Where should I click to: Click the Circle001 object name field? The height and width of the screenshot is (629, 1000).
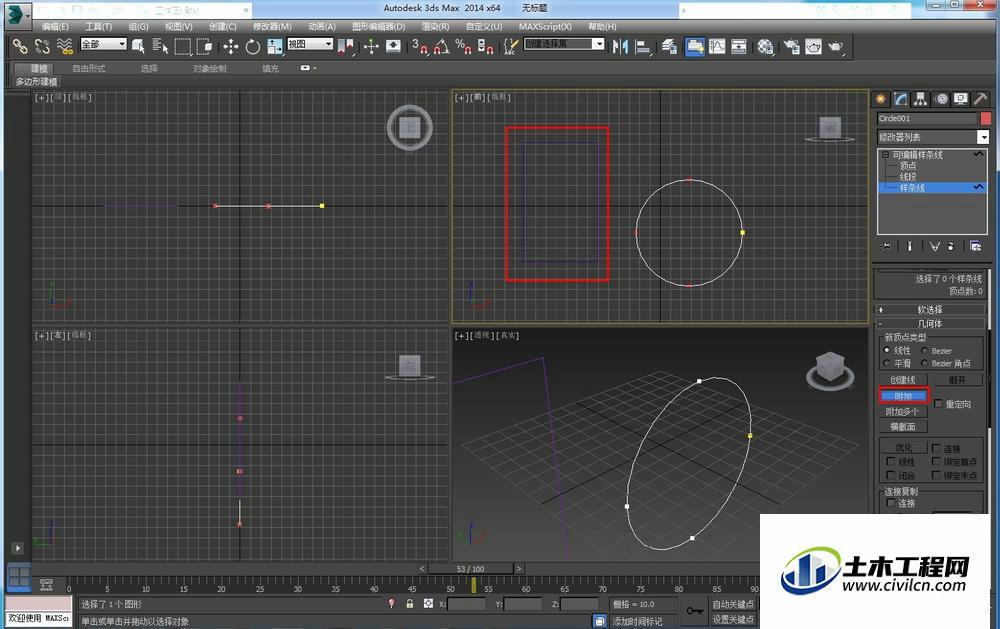click(x=927, y=118)
